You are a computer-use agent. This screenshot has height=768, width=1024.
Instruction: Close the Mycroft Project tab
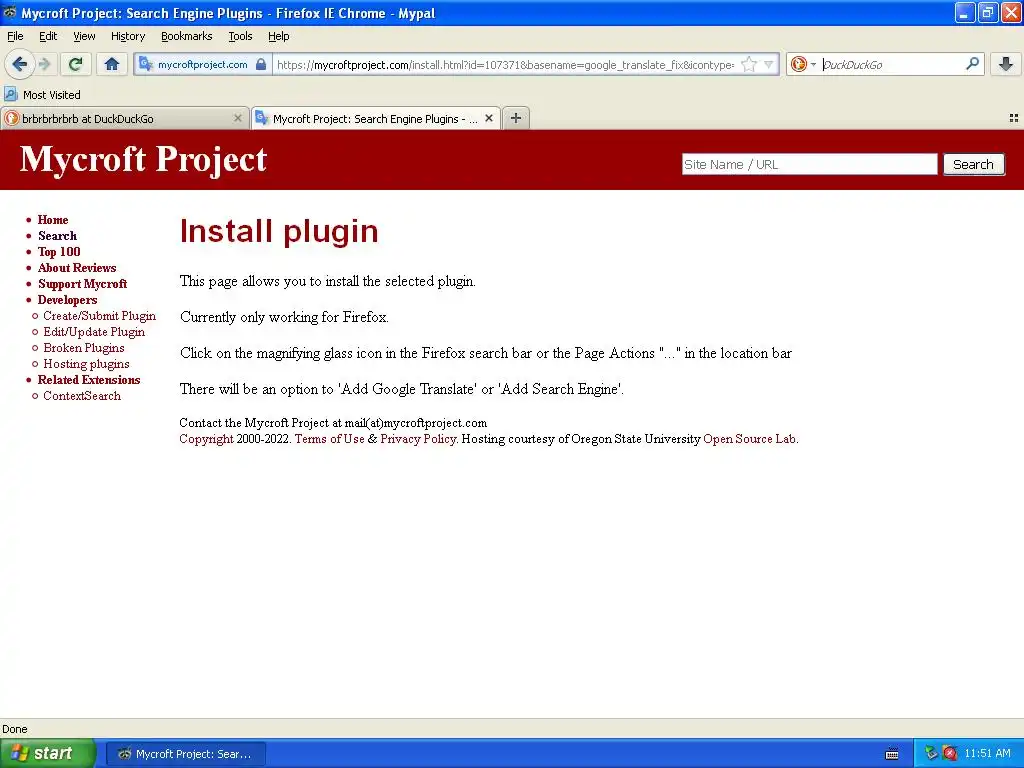pos(488,118)
